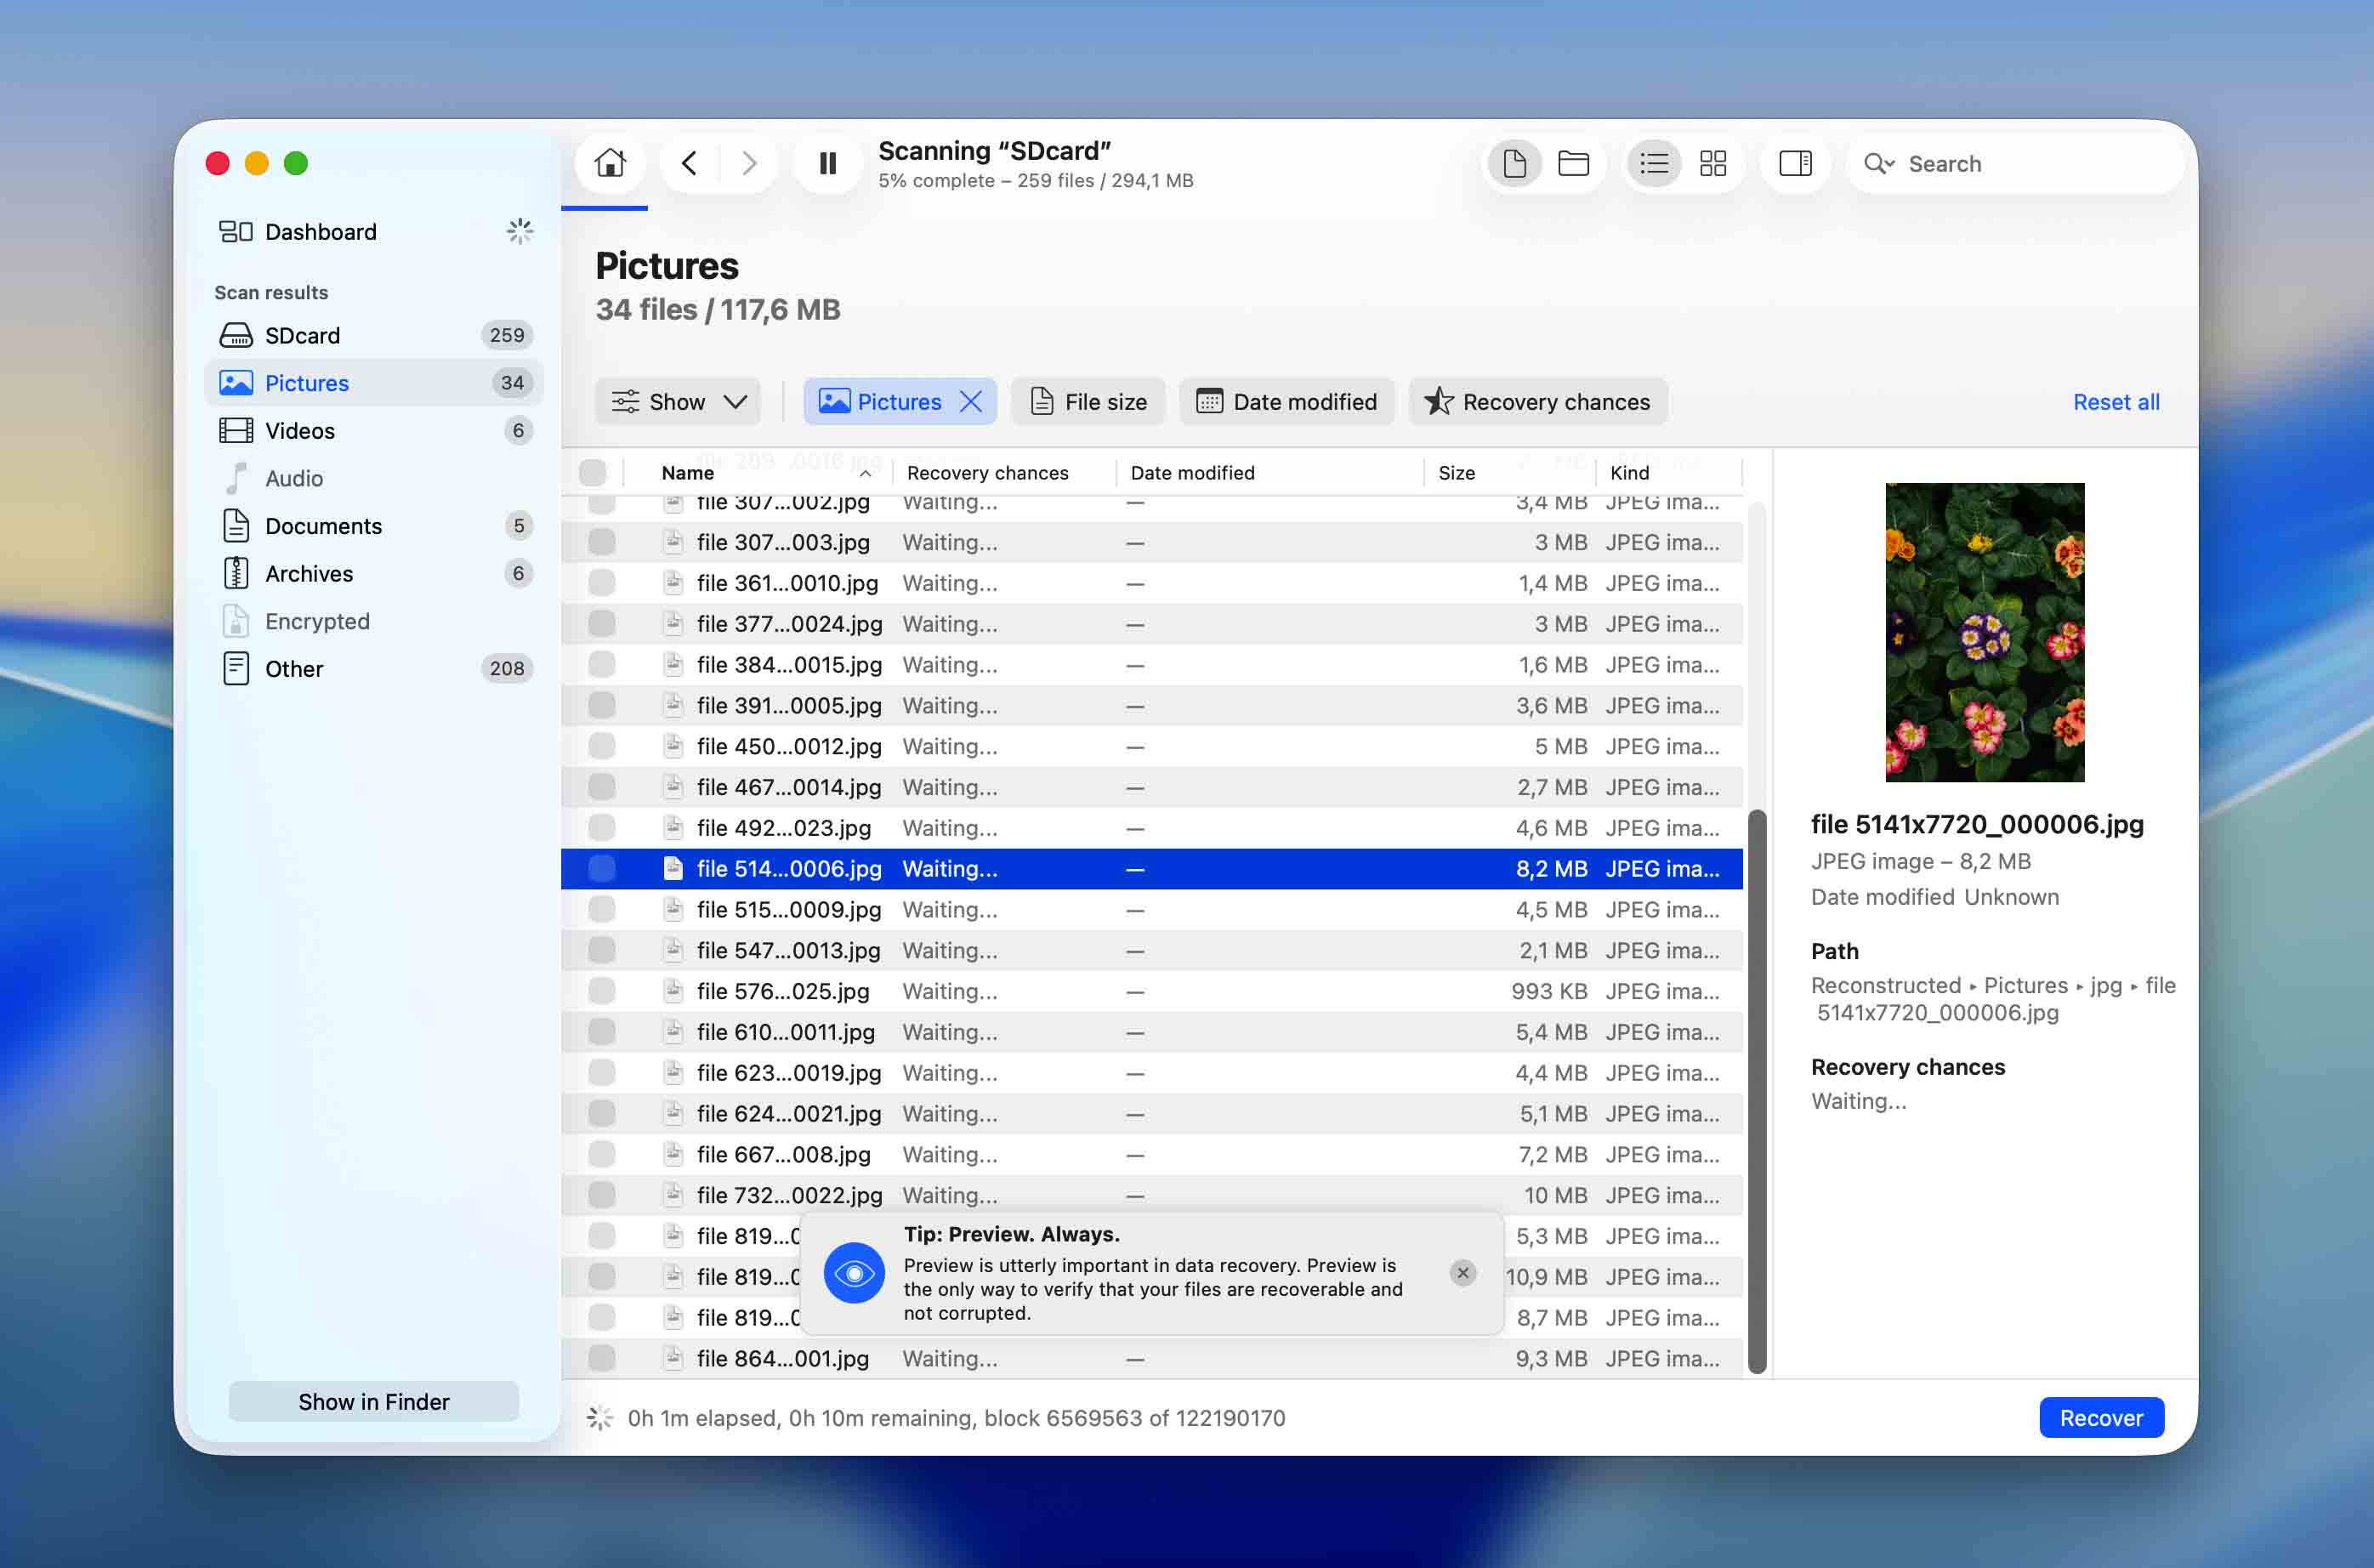Open the Date modified filter
The height and width of the screenshot is (1568, 2374).
coord(1287,402)
